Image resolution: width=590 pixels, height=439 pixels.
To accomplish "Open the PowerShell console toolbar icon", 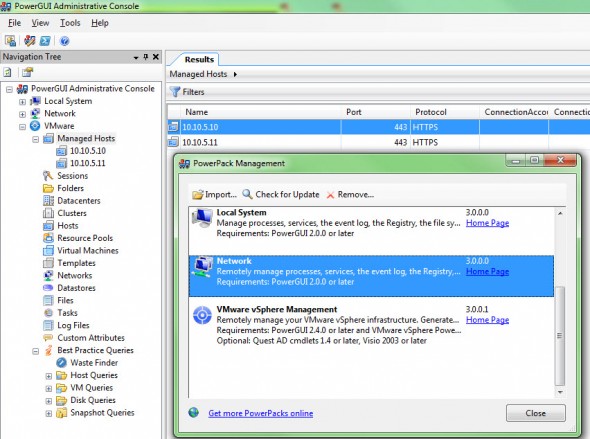I will (45, 41).
